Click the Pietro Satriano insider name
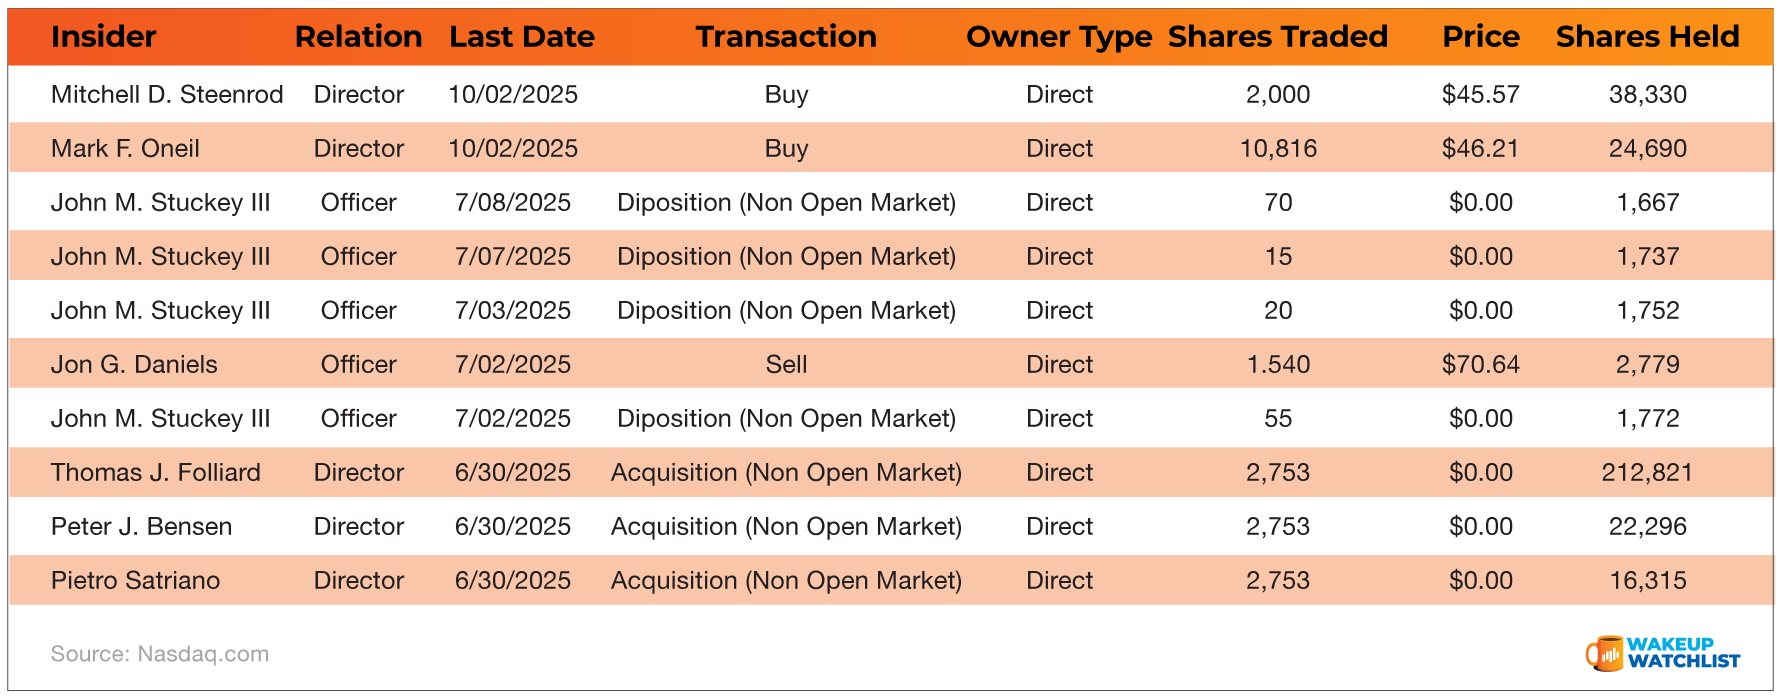The width and height of the screenshot is (1783, 700). [135, 581]
